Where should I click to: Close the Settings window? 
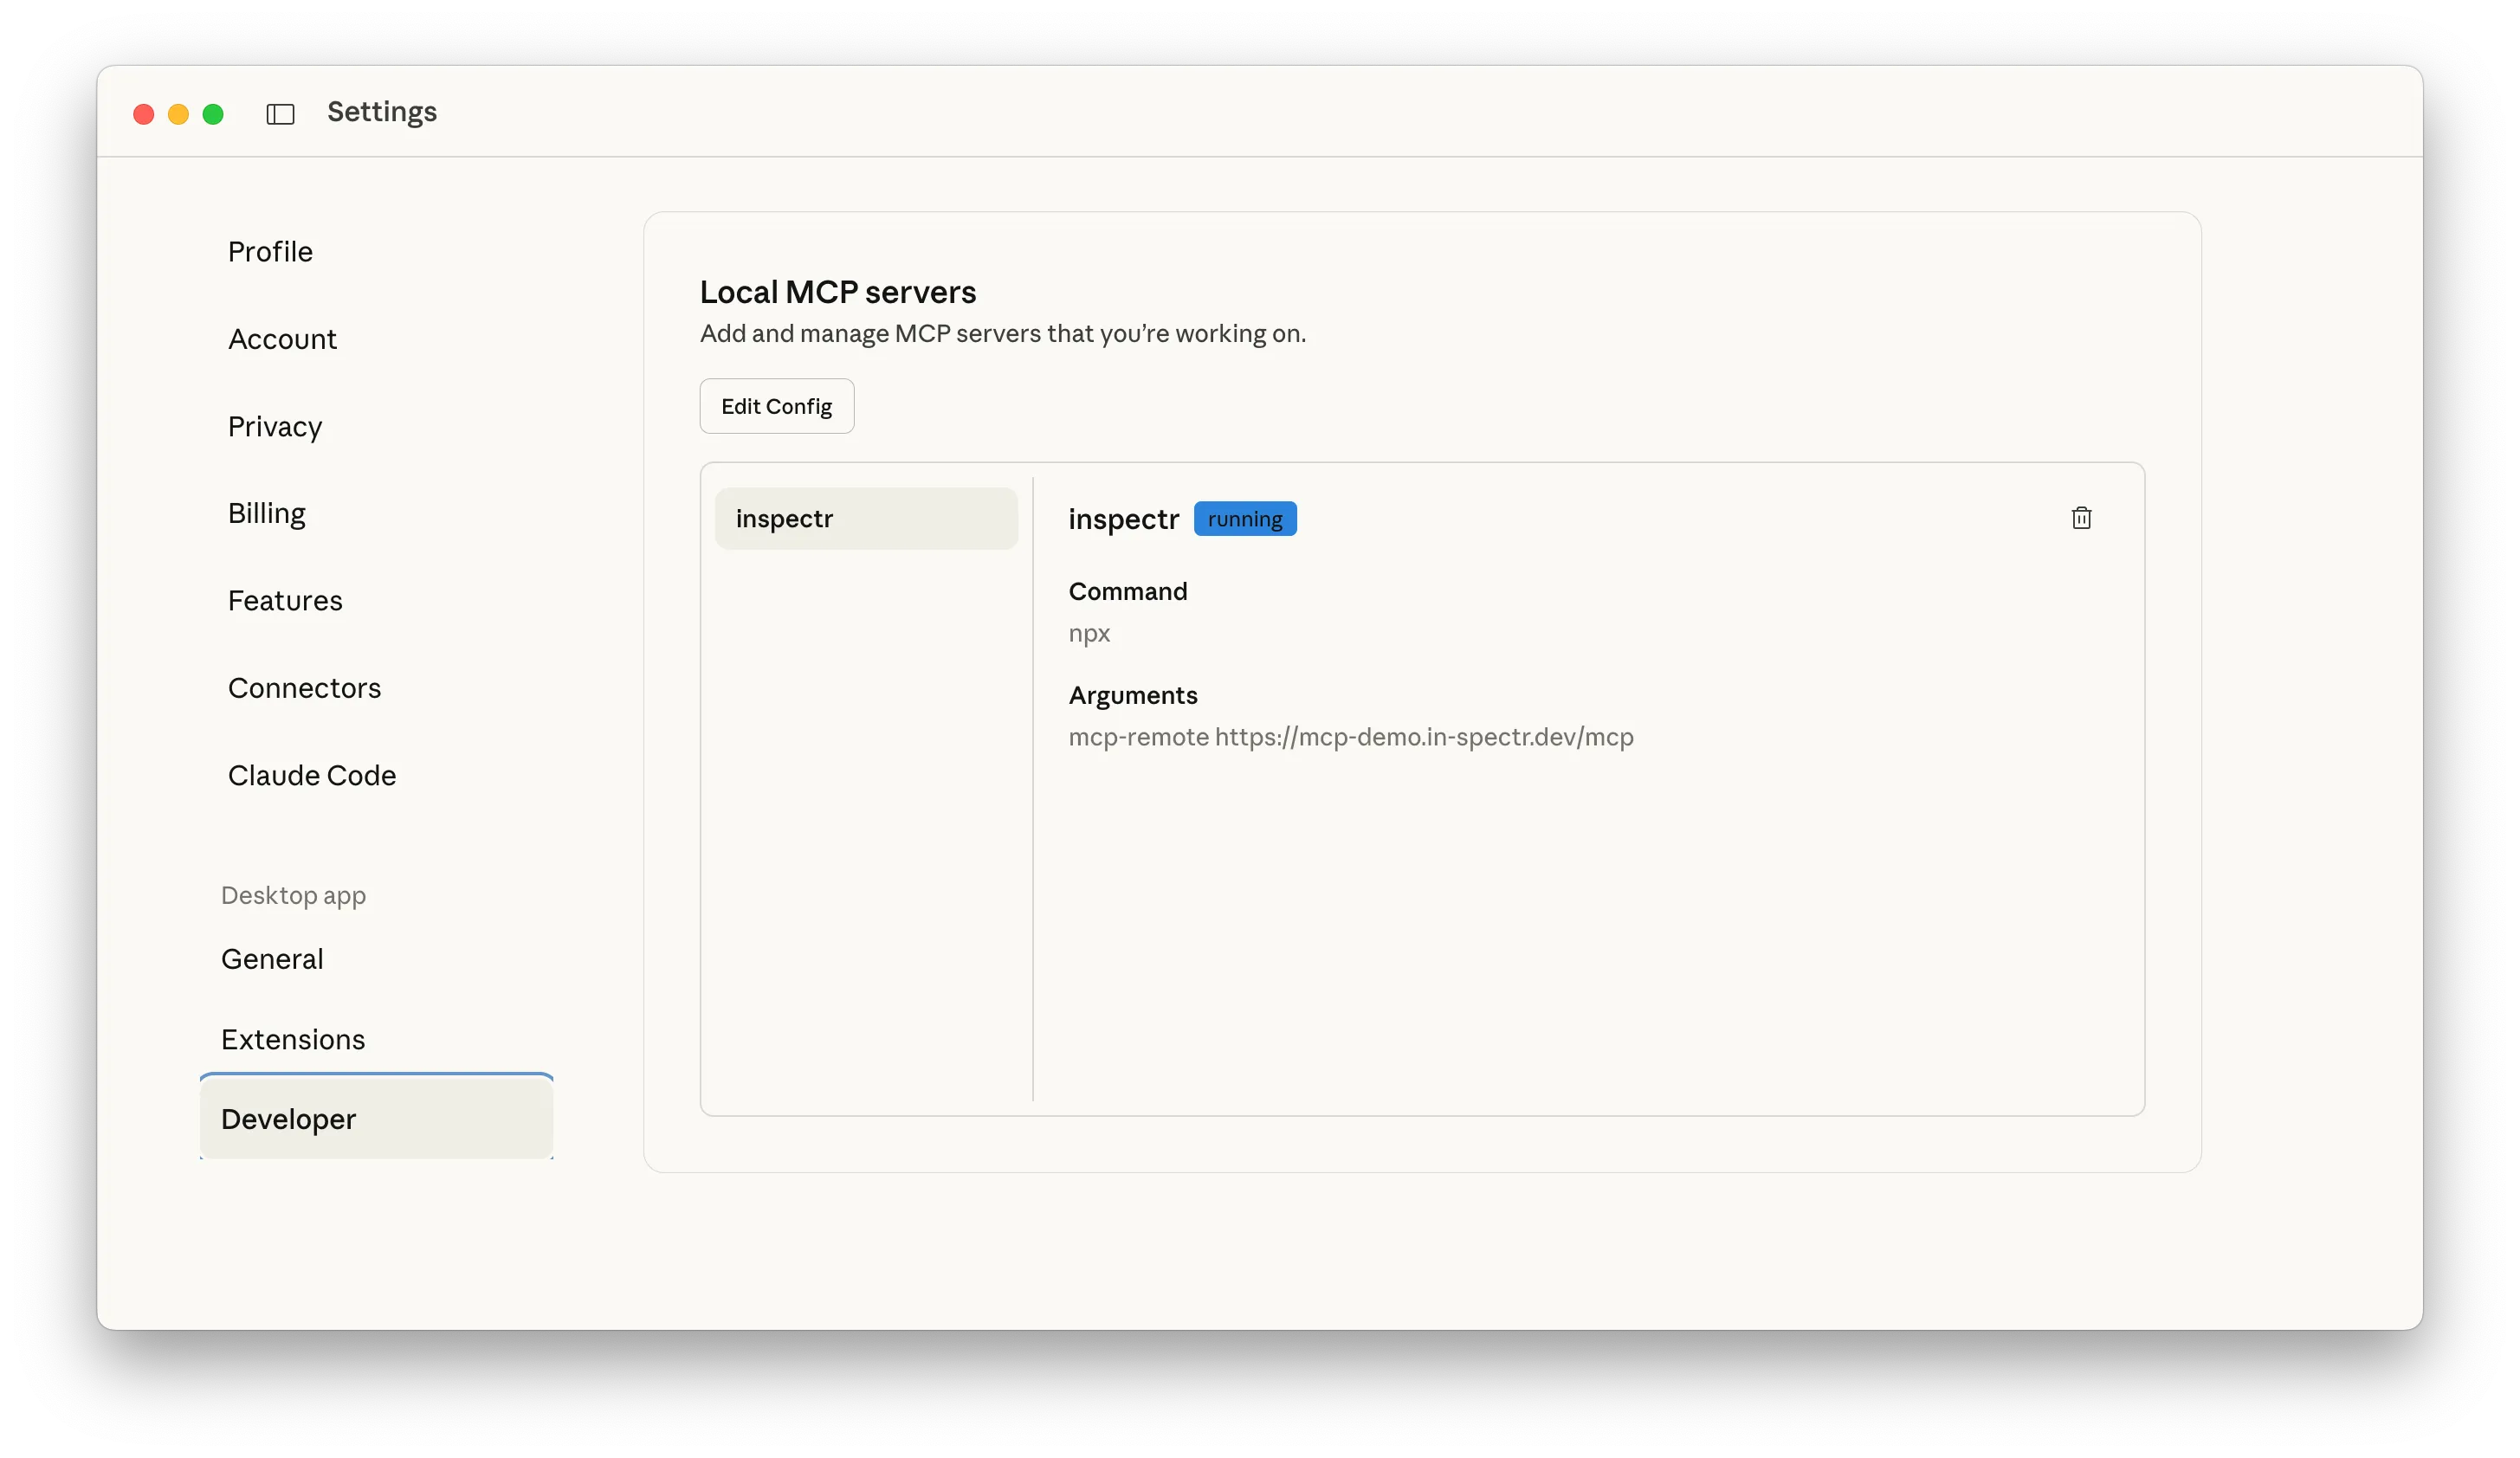point(143,114)
